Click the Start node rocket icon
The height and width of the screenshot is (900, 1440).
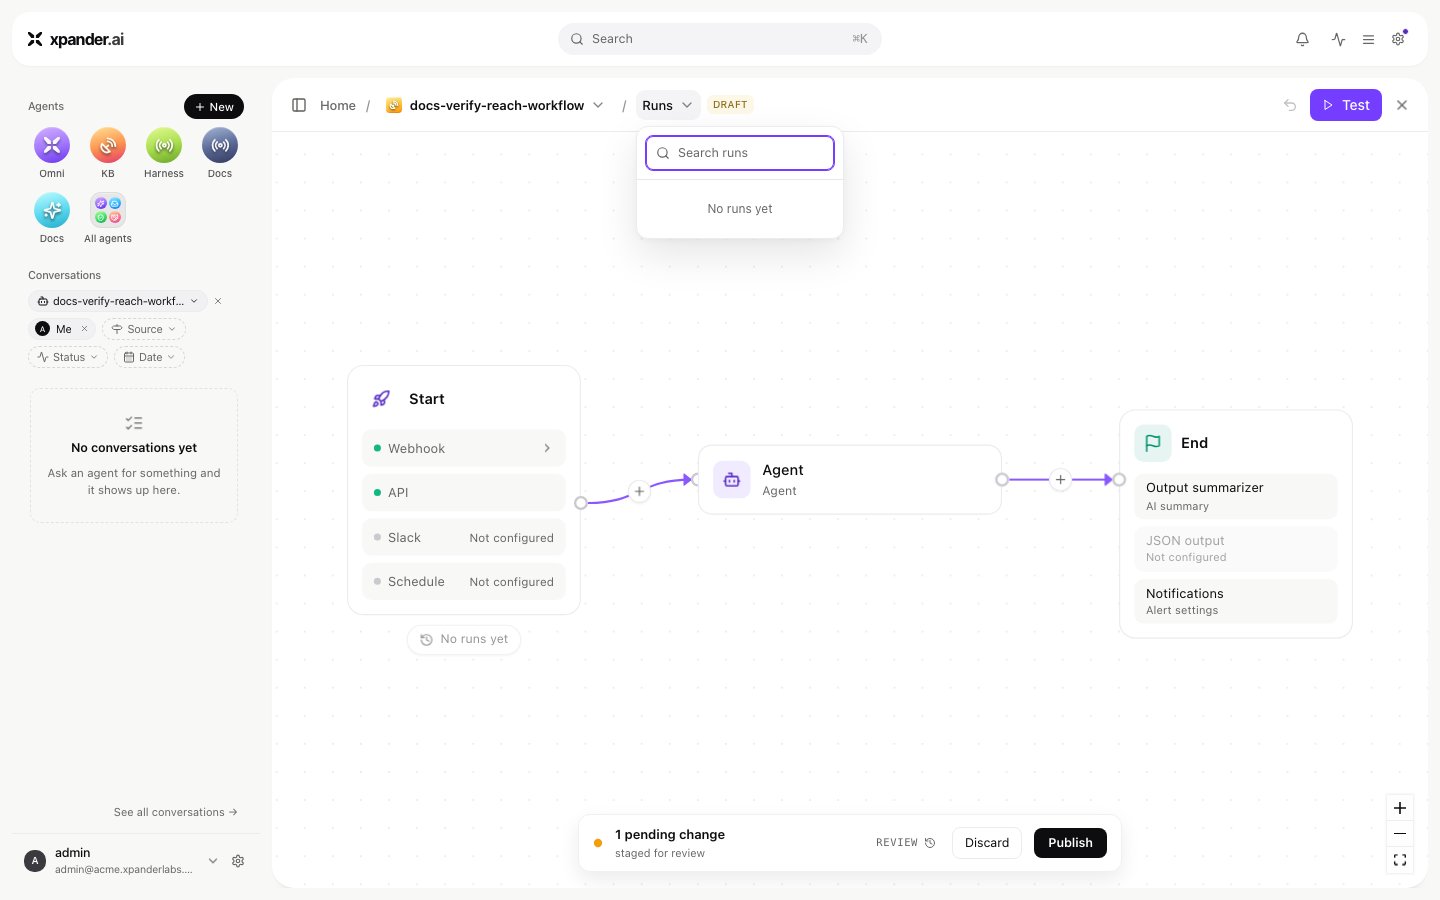point(381,399)
